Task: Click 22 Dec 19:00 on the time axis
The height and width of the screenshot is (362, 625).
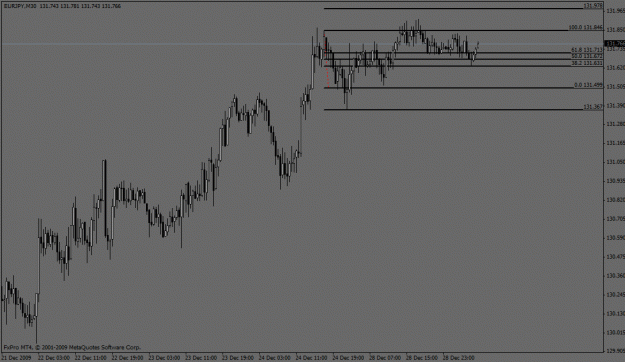Action: [x=128, y=358]
